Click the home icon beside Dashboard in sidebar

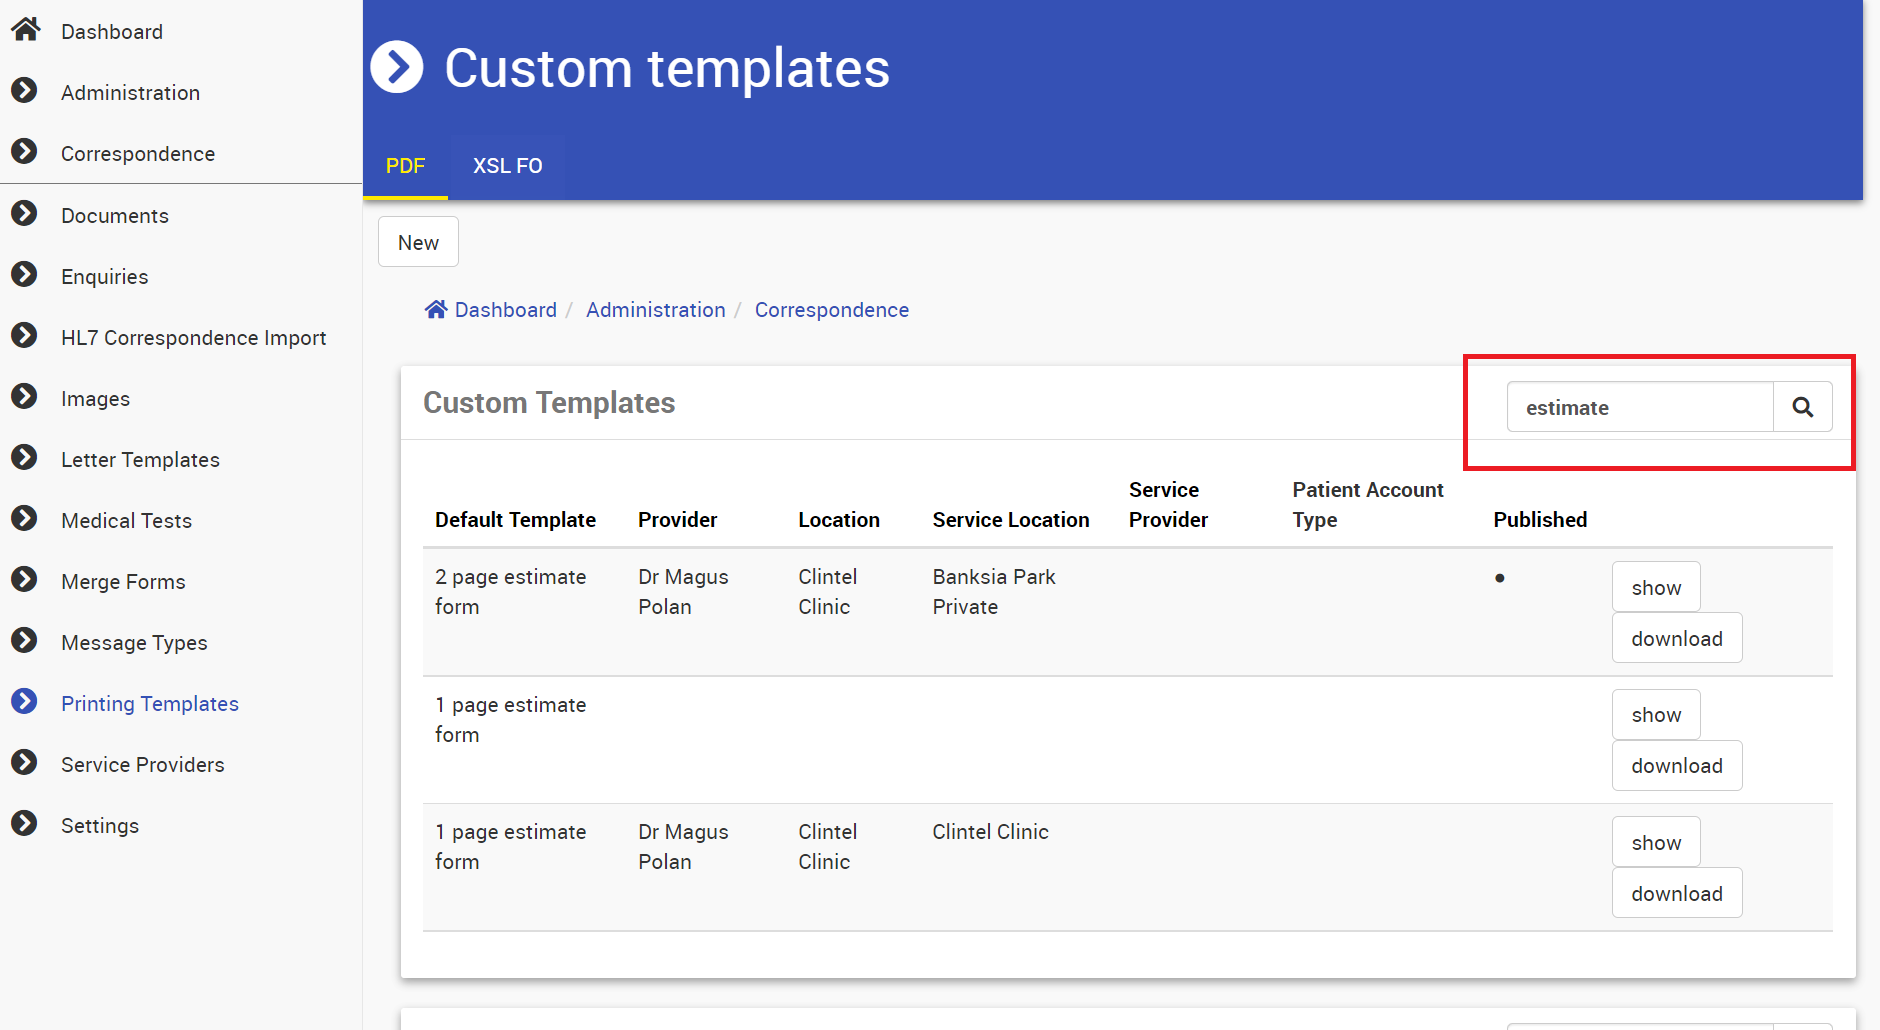tap(25, 29)
